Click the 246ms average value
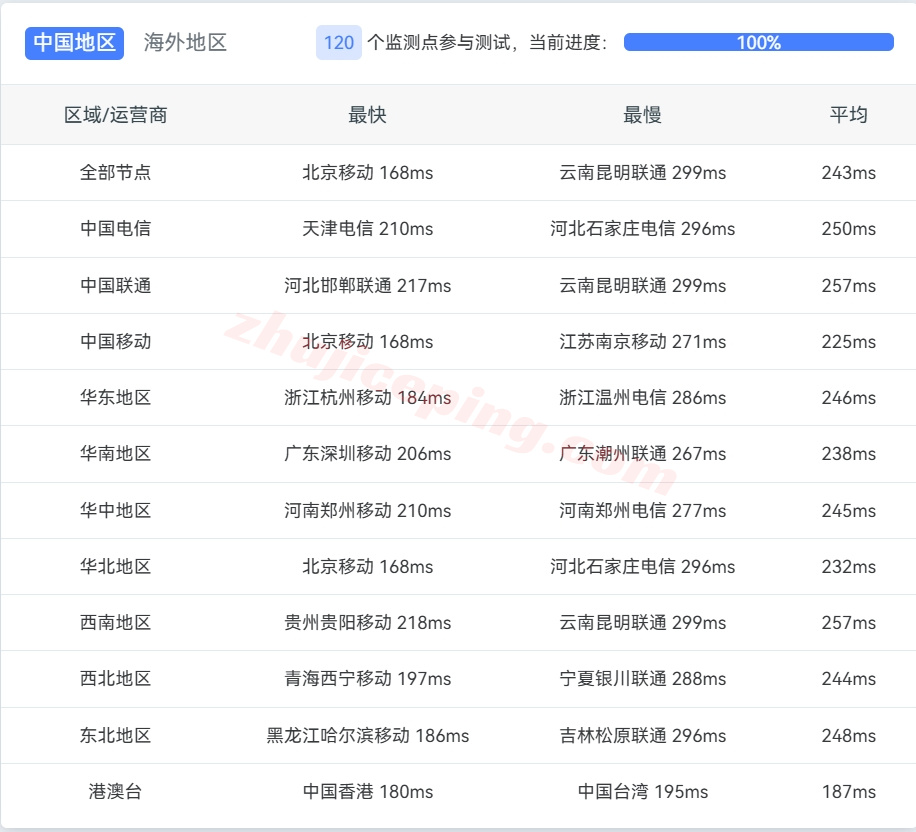Viewport: 916px width, 832px height. click(848, 397)
